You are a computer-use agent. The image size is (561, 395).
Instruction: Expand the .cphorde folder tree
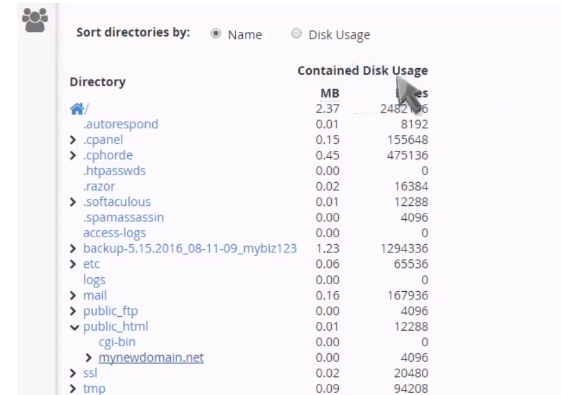tap(73, 155)
